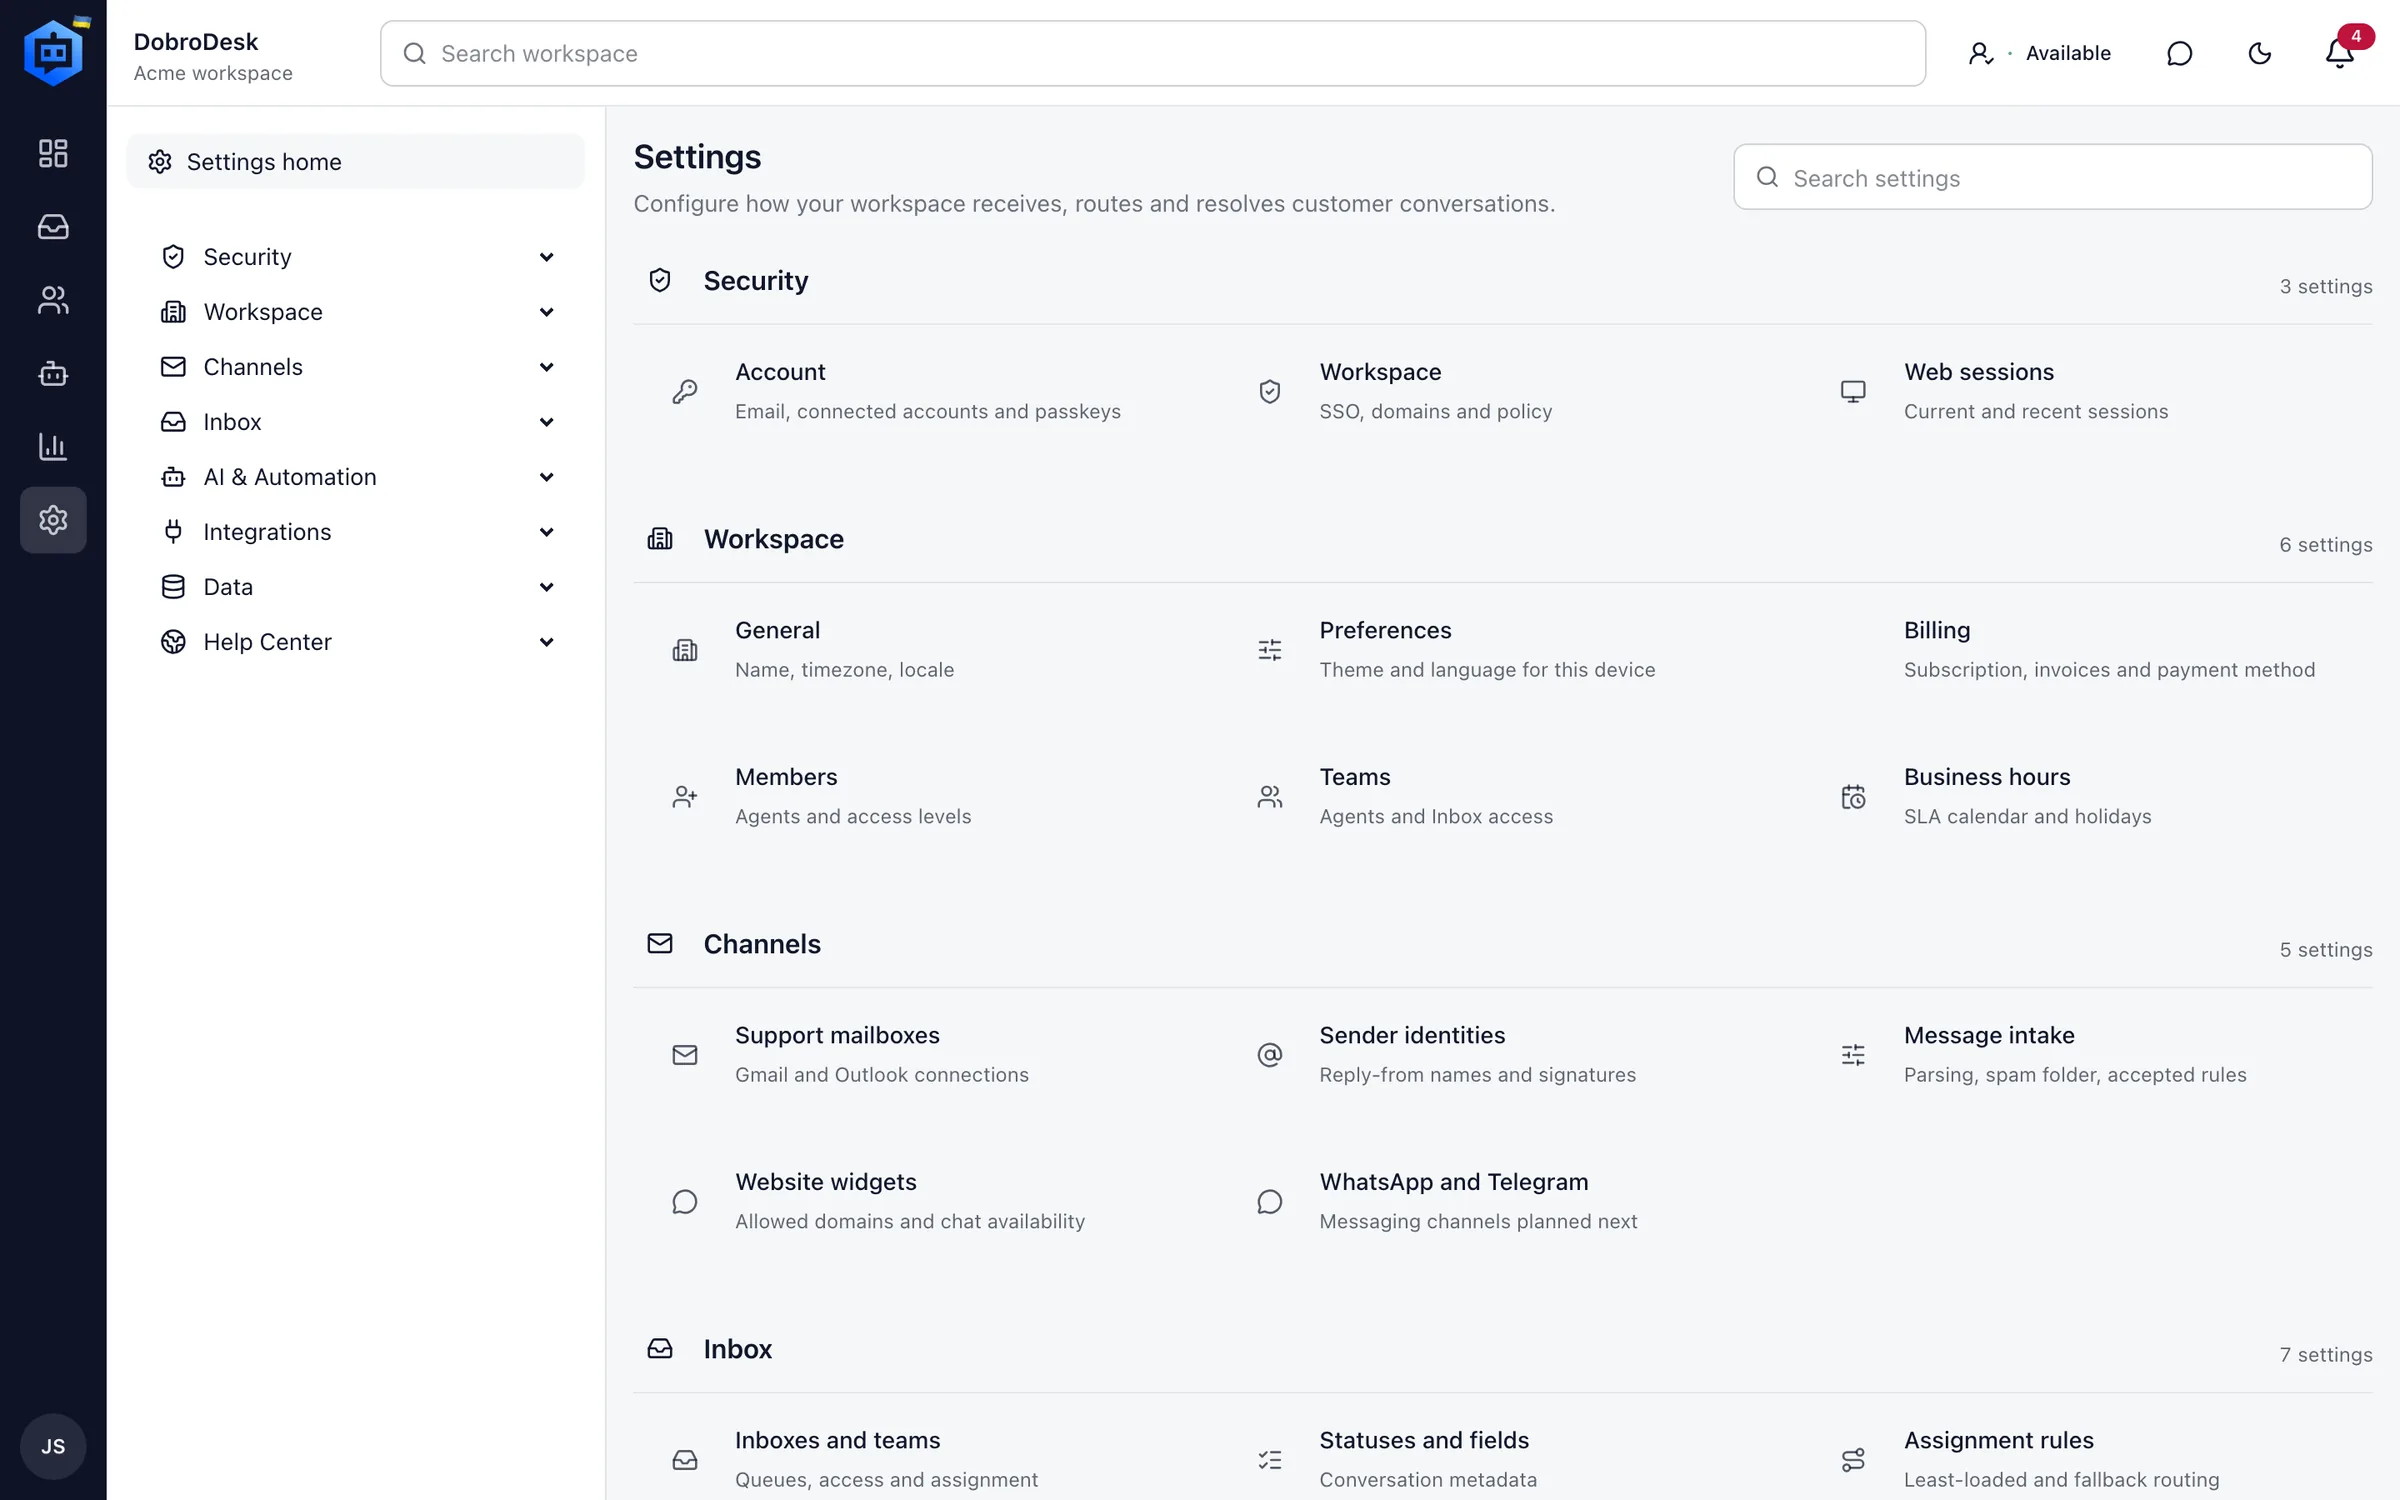Open the reports chart icon in left rail
The width and height of the screenshot is (2400, 1500).
(53, 446)
